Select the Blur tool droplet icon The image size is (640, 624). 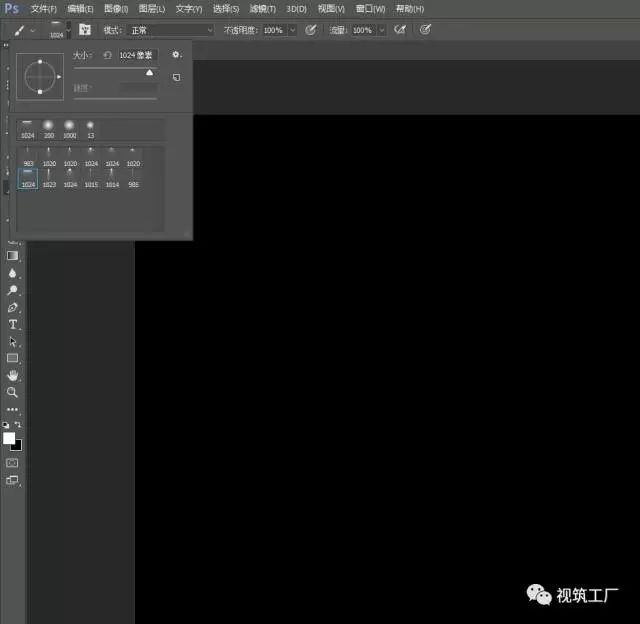pyautogui.click(x=12, y=273)
